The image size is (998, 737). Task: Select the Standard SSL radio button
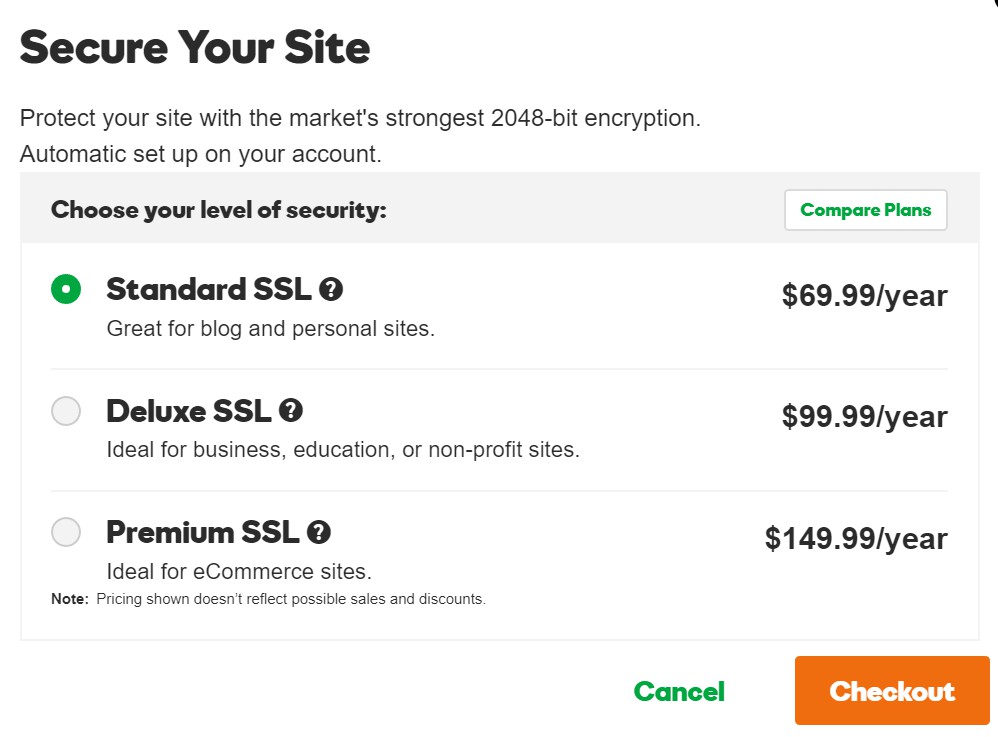pos(65,289)
